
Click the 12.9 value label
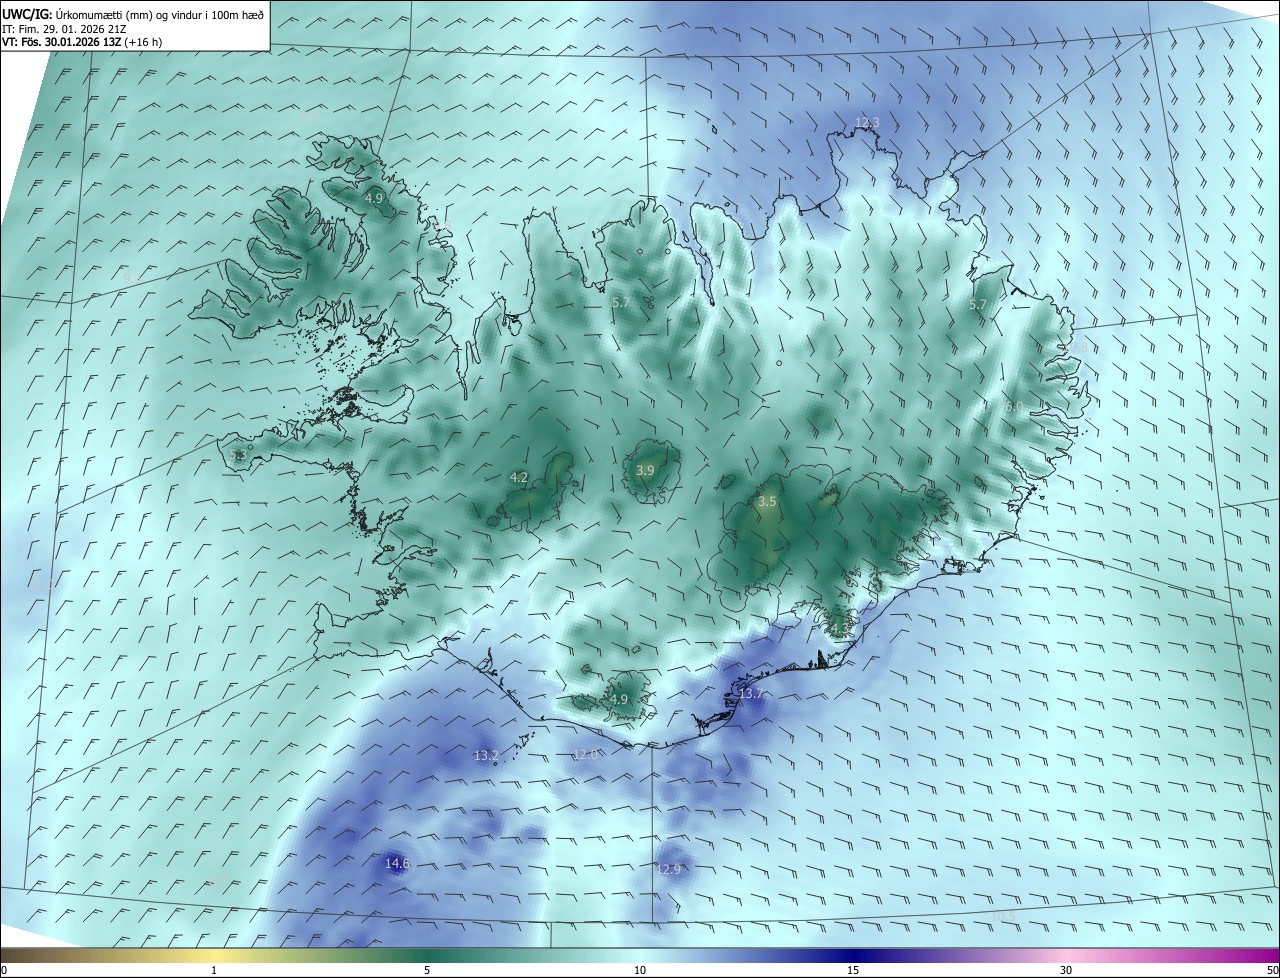click(x=668, y=869)
